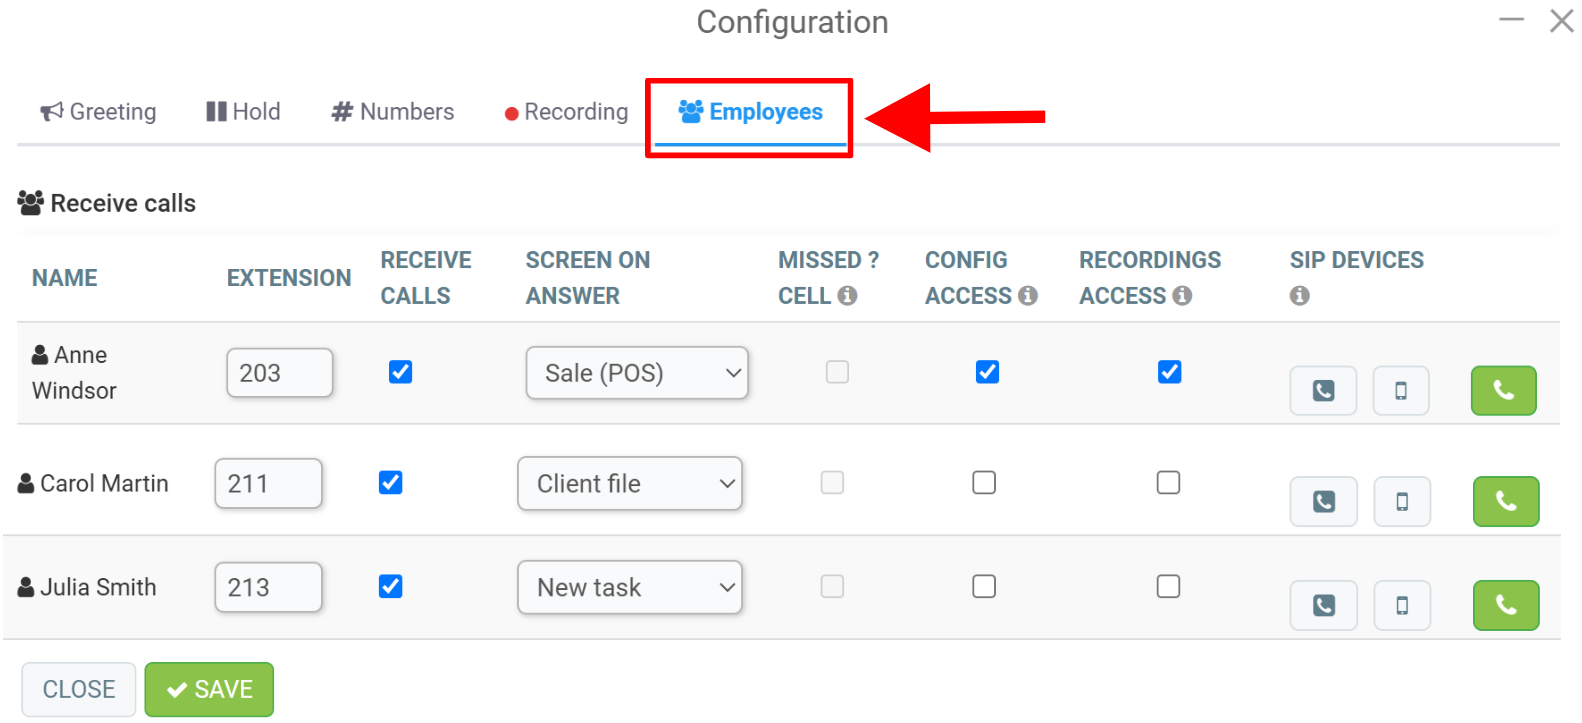
Task: Click the SIP Devices info icon
Action: (x=1299, y=296)
